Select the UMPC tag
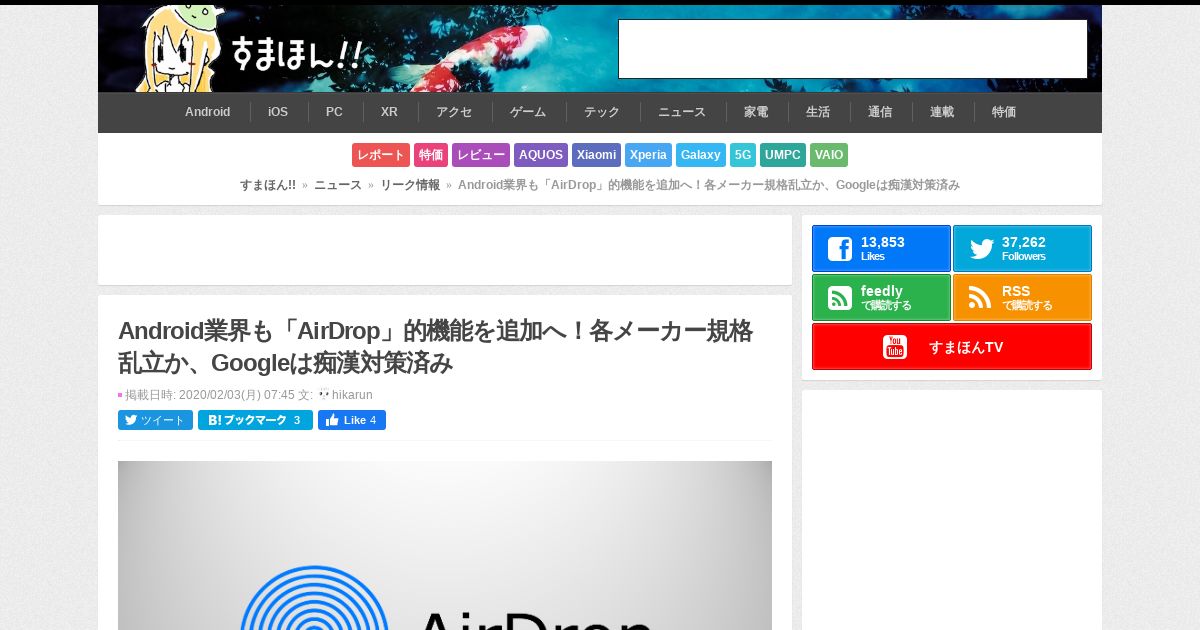This screenshot has width=1200, height=630. (783, 155)
